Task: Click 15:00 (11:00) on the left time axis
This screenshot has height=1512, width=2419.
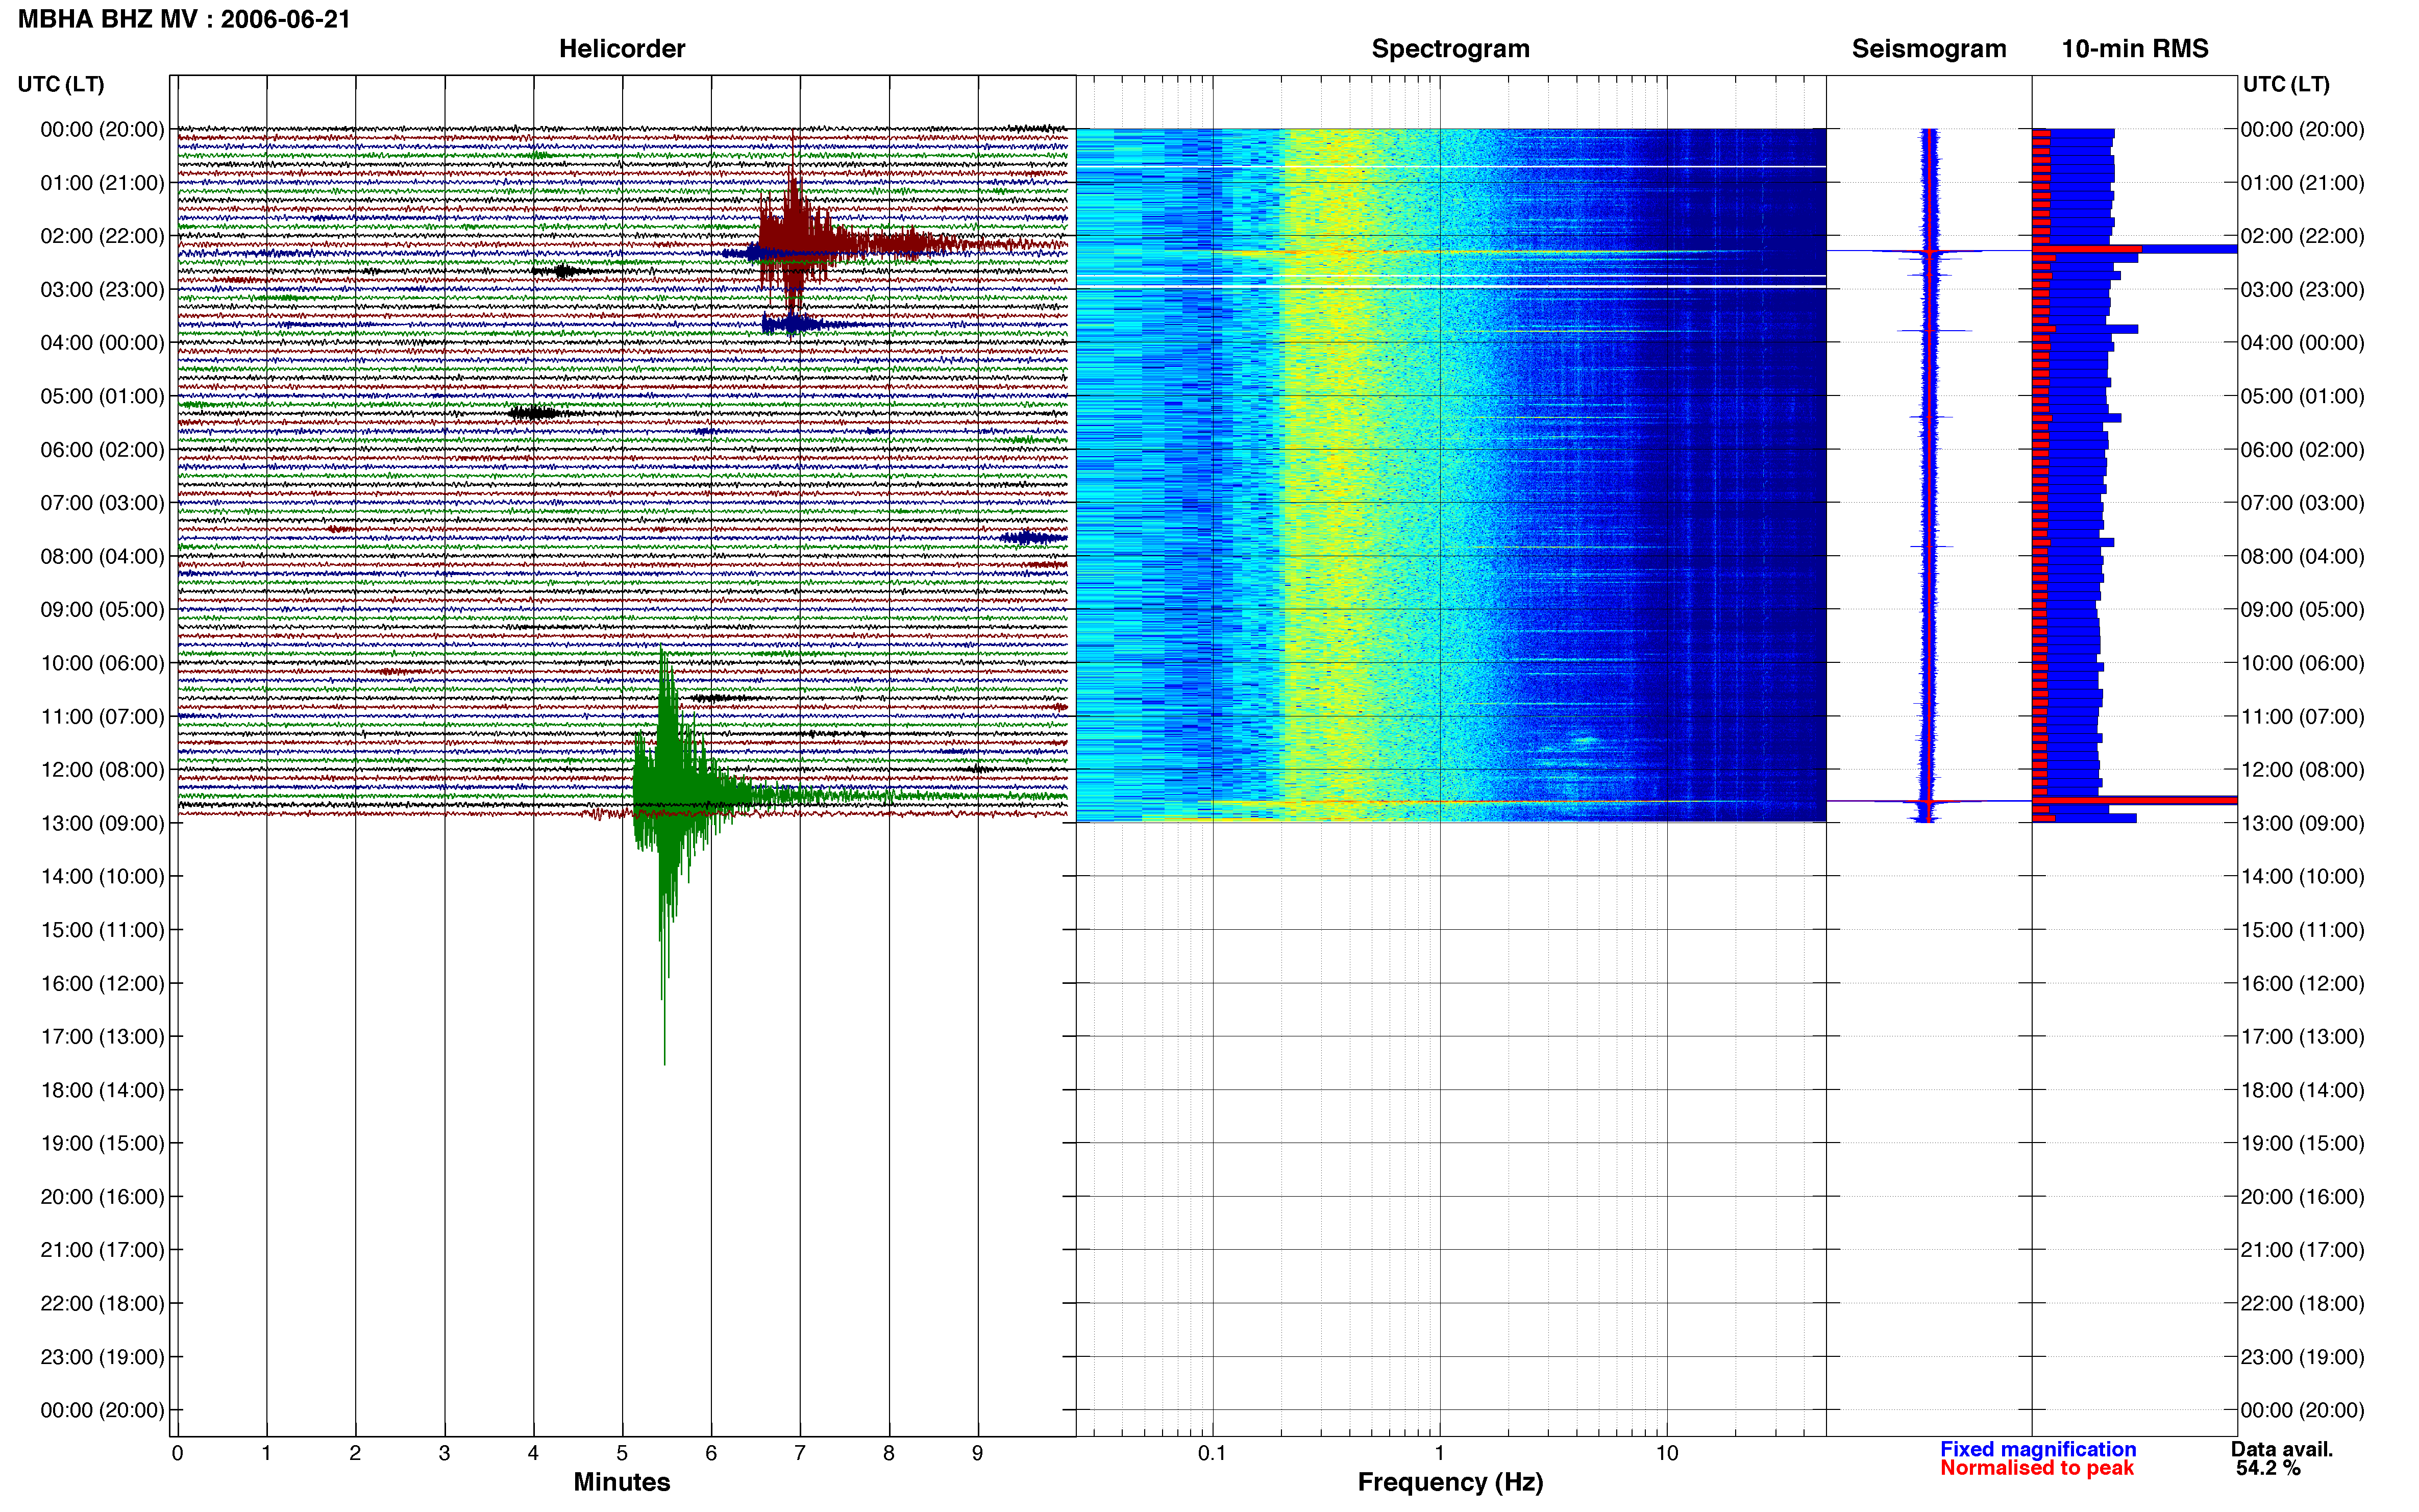Action: pos(102,930)
